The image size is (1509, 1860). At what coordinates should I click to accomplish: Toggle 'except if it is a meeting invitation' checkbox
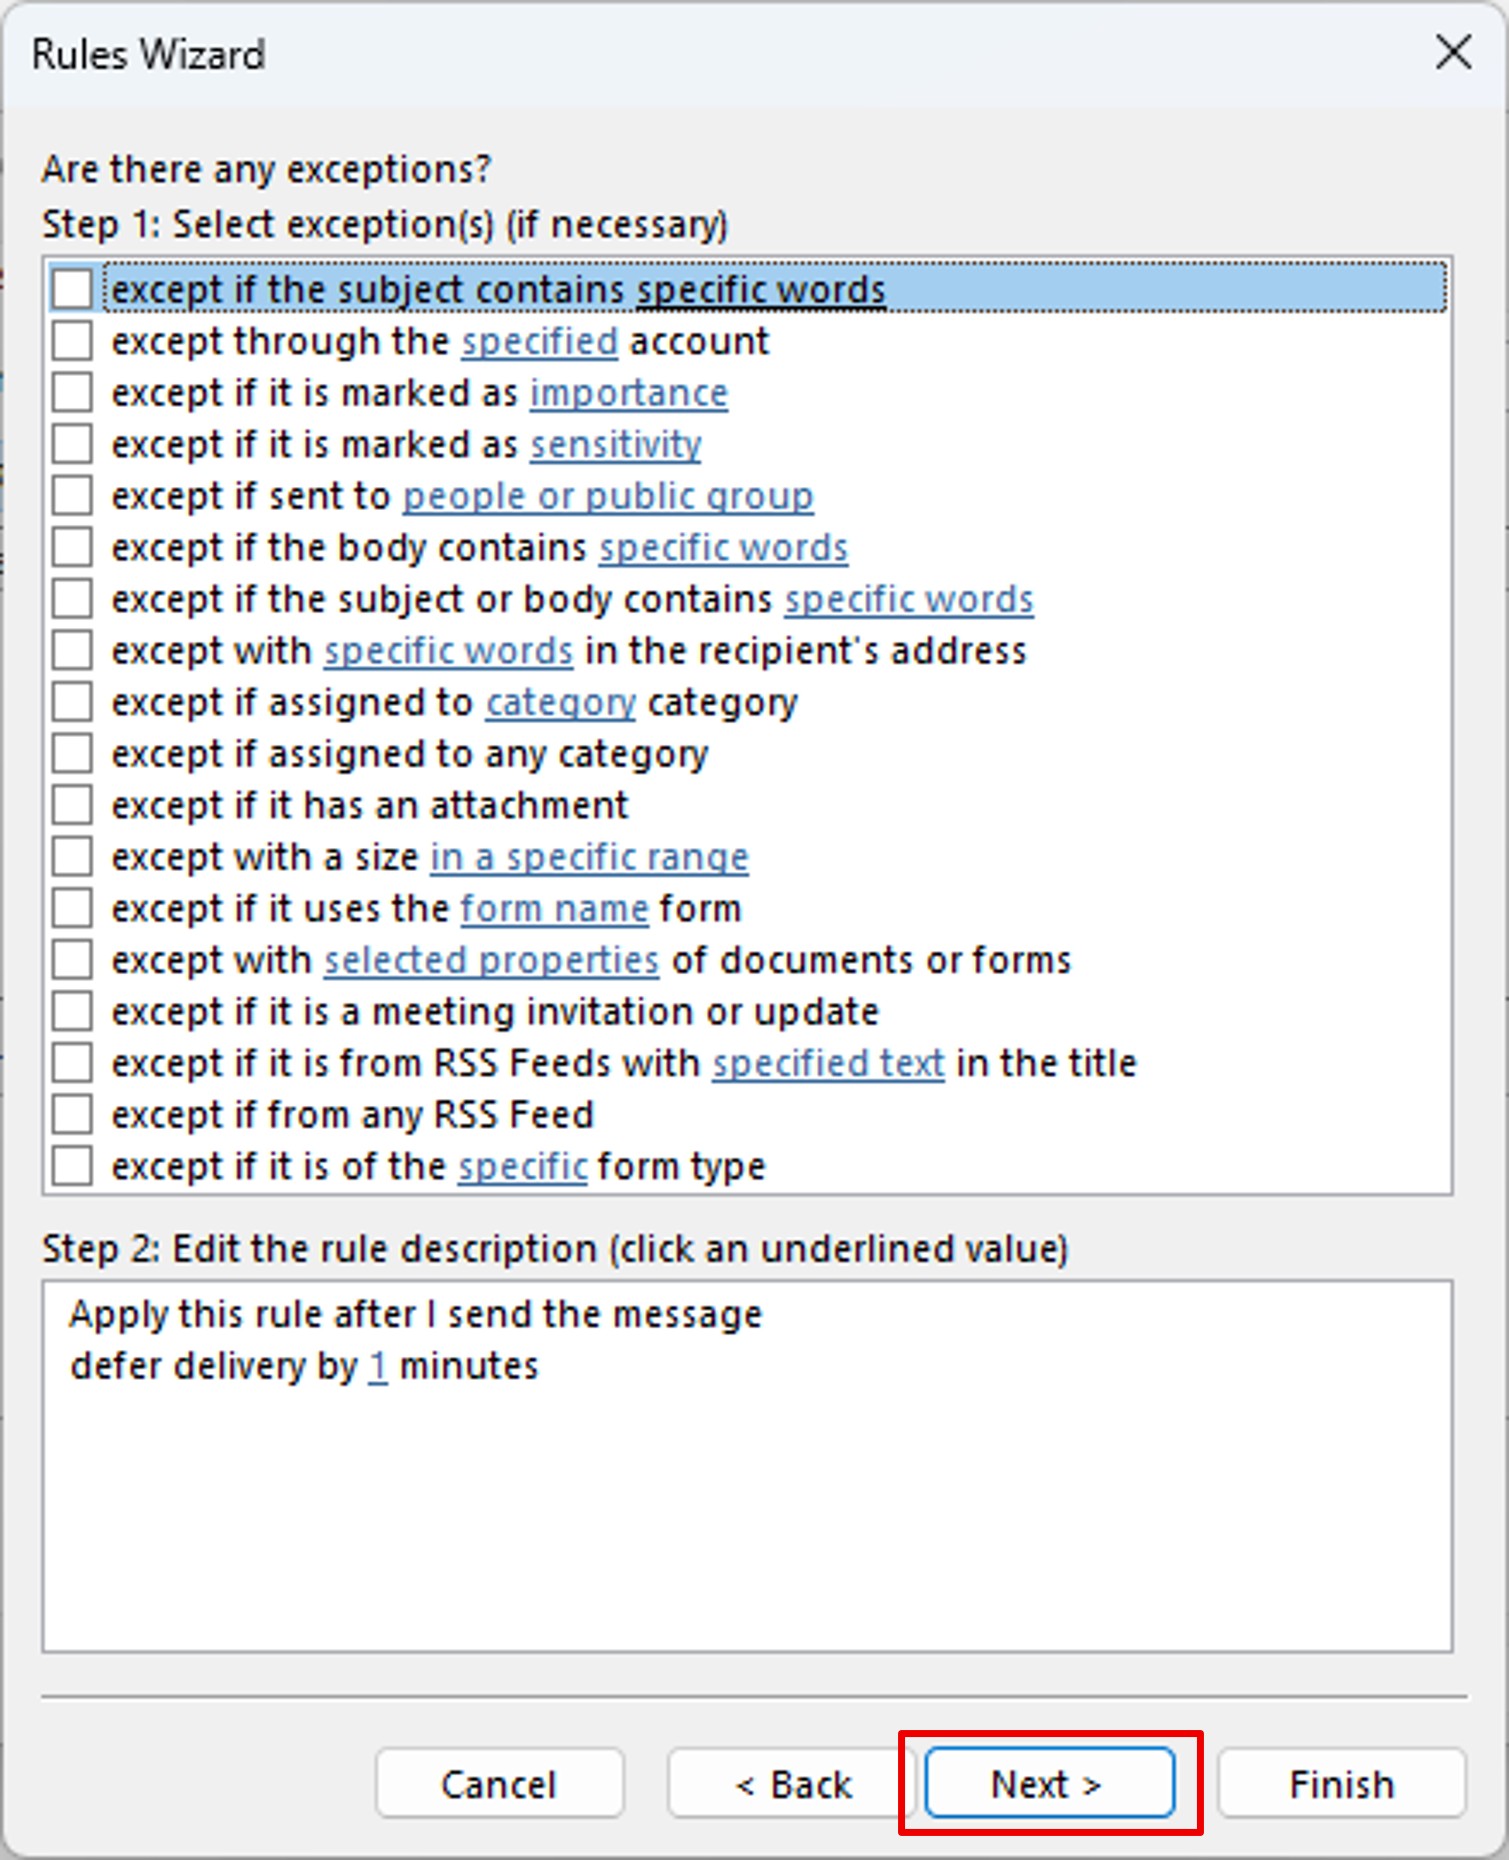coord(73,1011)
